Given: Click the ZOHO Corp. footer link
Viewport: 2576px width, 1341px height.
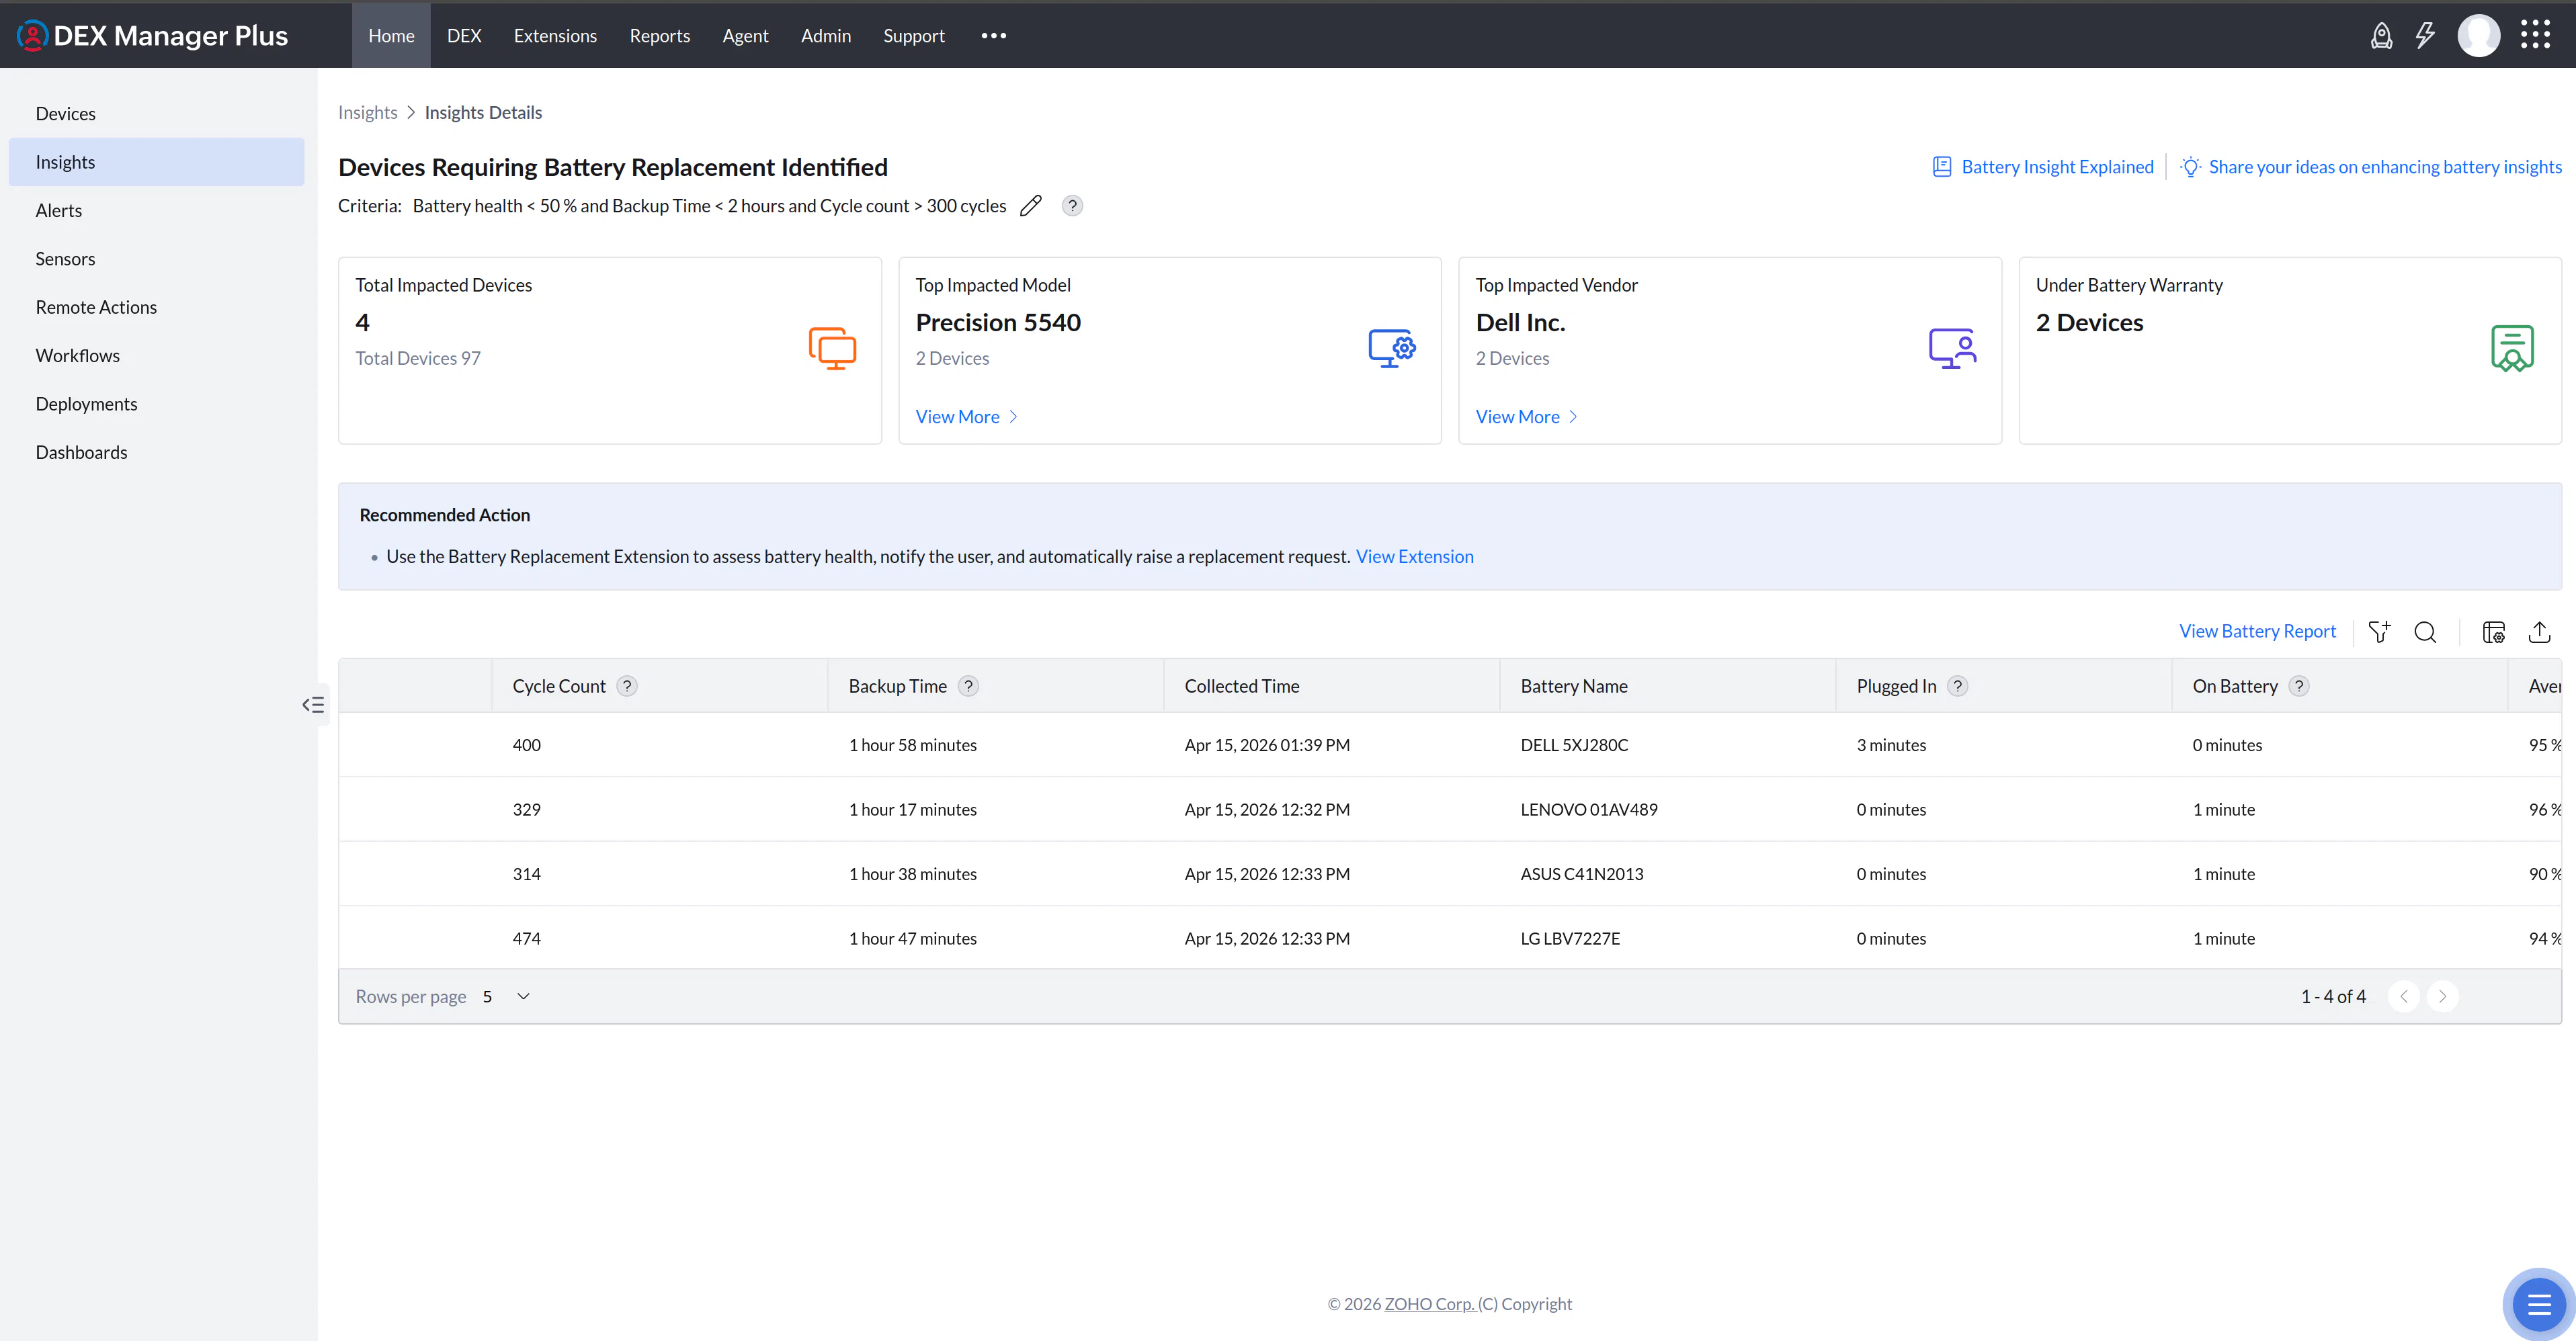Looking at the screenshot, I should (x=1430, y=1304).
